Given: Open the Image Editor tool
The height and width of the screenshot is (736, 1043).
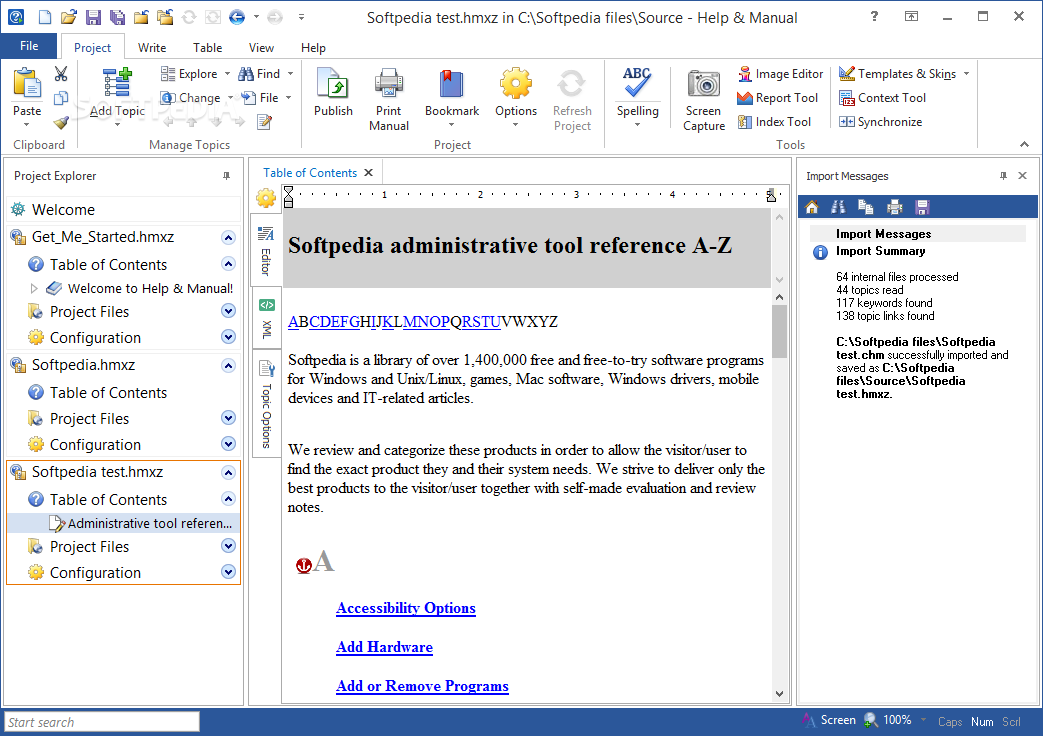Looking at the screenshot, I should click(x=780, y=74).
